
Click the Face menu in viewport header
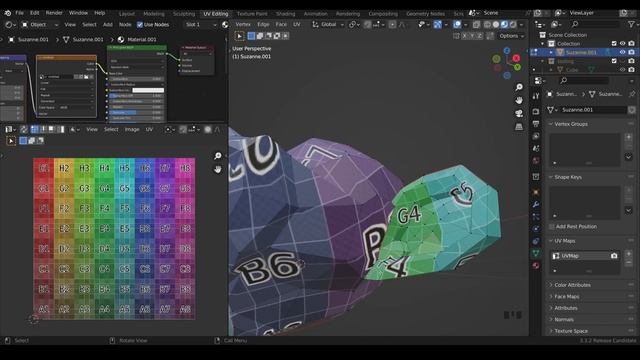tap(281, 24)
